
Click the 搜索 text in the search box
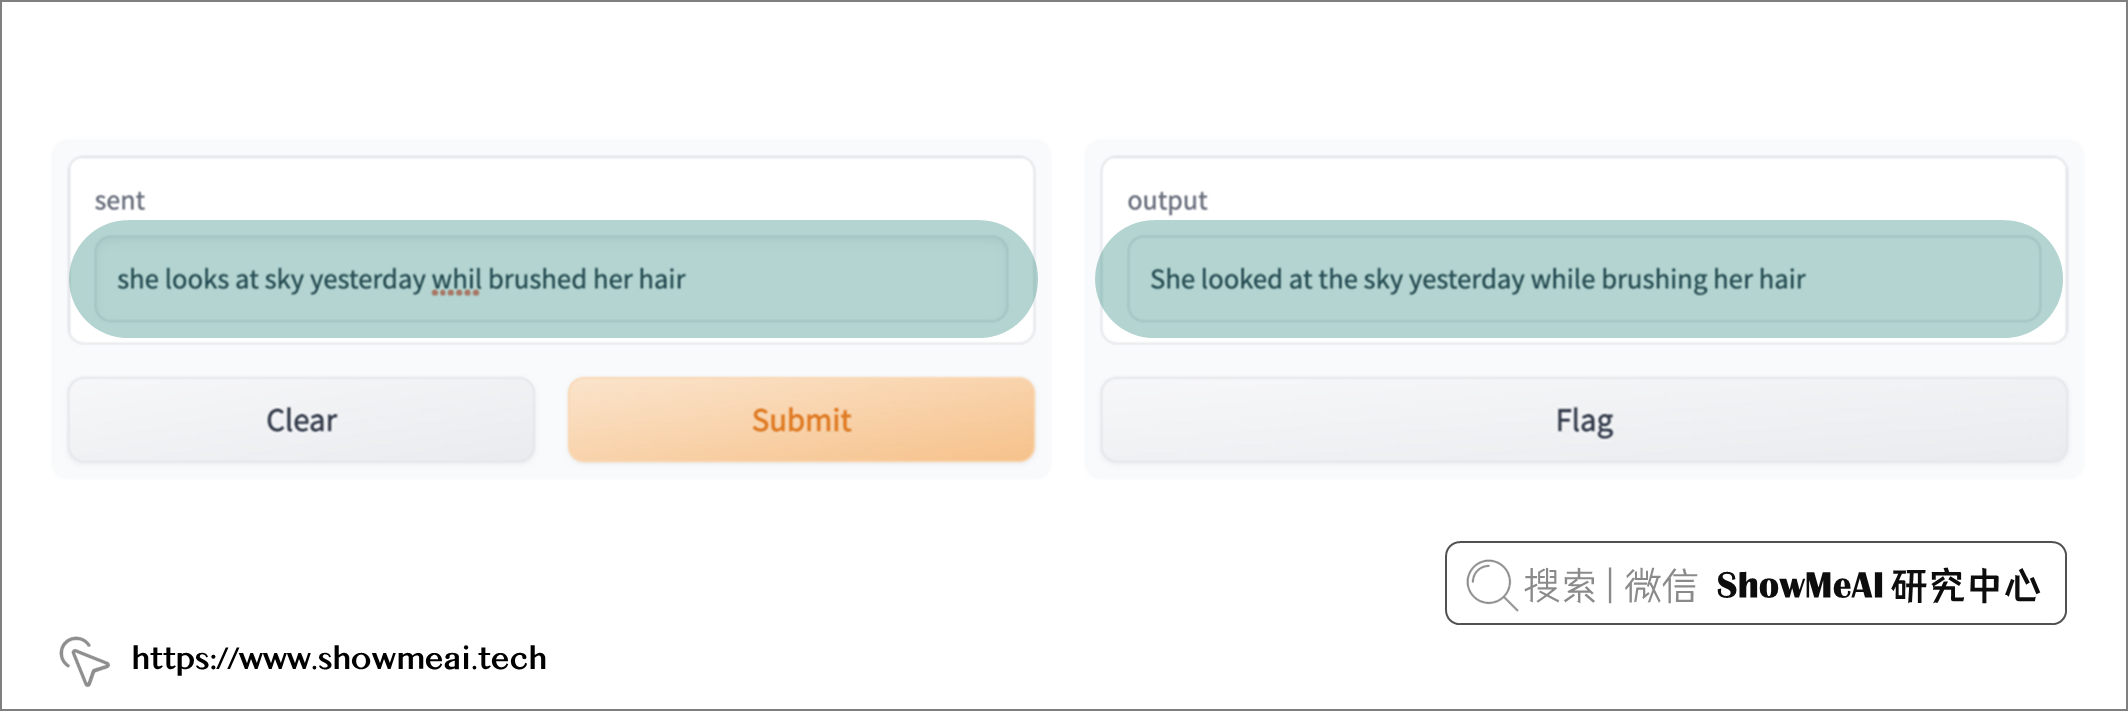1559,585
